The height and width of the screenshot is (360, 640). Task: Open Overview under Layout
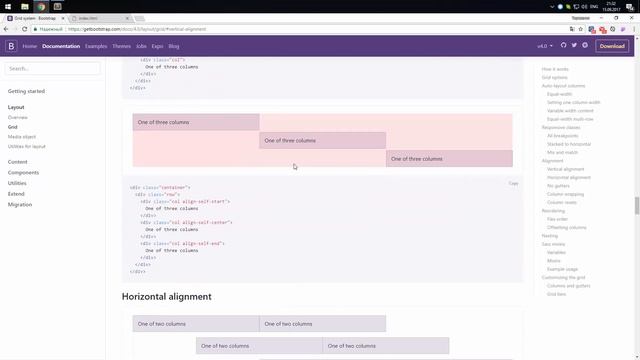click(x=18, y=117)
